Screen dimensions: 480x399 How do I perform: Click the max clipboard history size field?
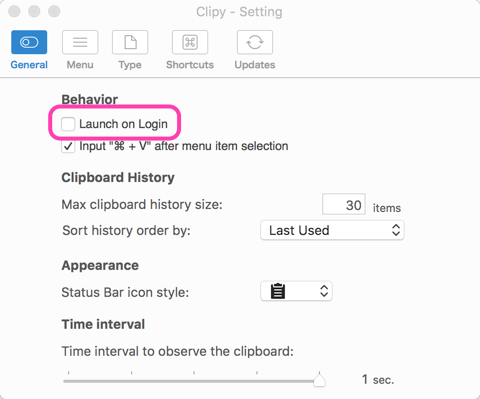[344, 204]
